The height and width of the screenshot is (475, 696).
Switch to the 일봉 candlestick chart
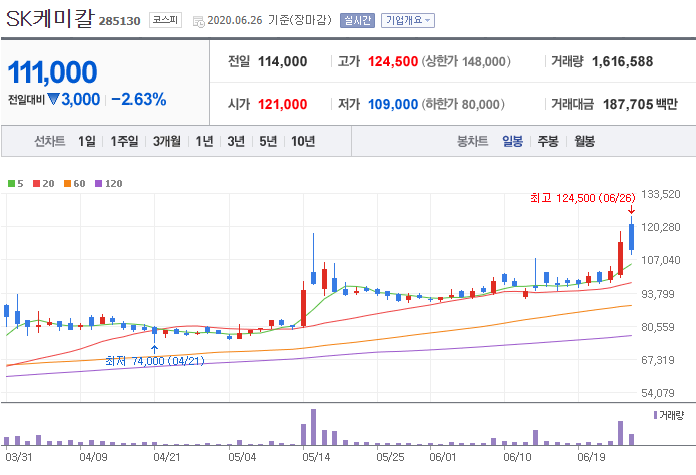pos(512,141)
